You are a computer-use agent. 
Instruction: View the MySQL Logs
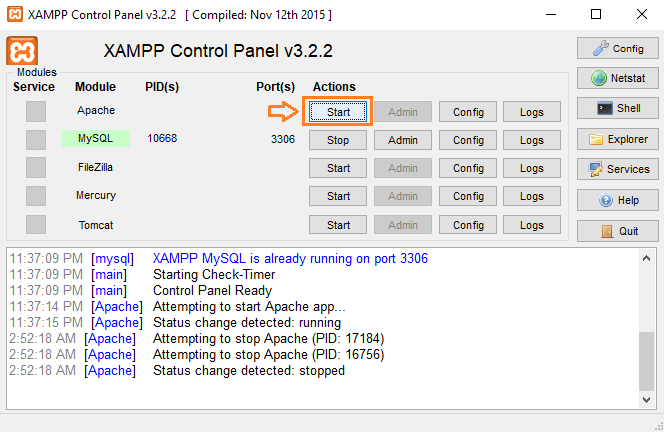click(532, 140)
